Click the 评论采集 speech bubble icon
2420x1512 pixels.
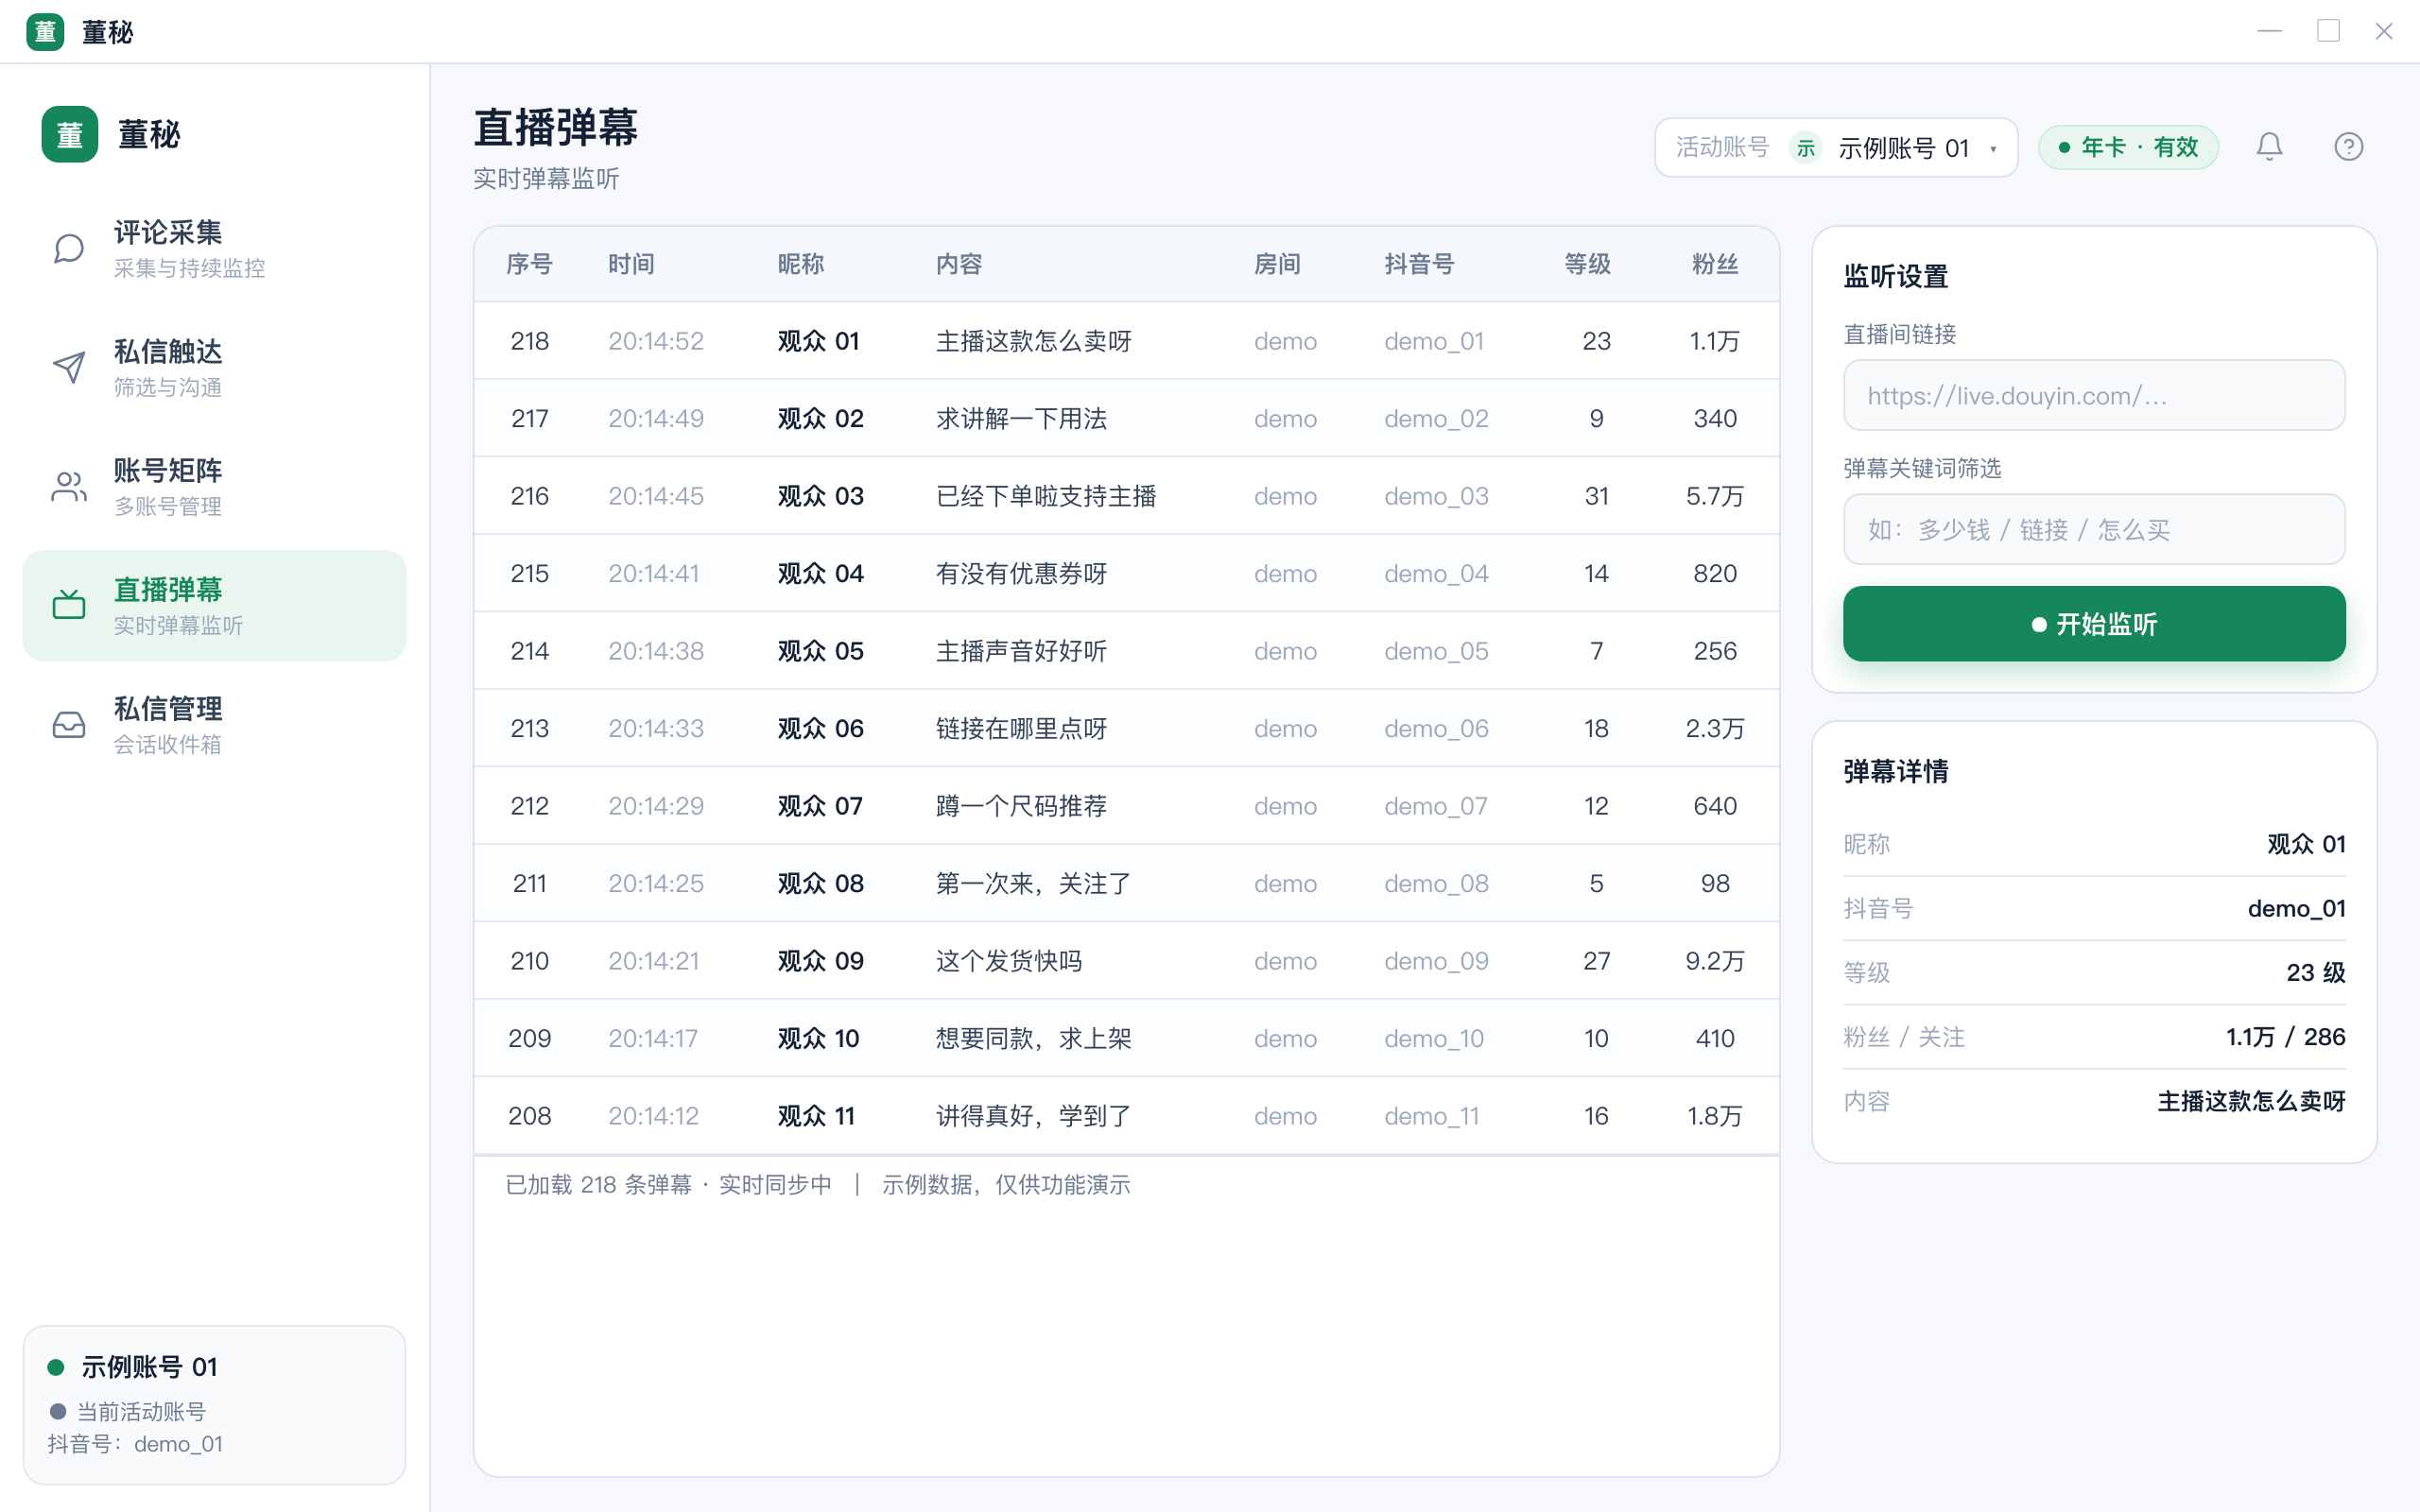pos(68,248)
